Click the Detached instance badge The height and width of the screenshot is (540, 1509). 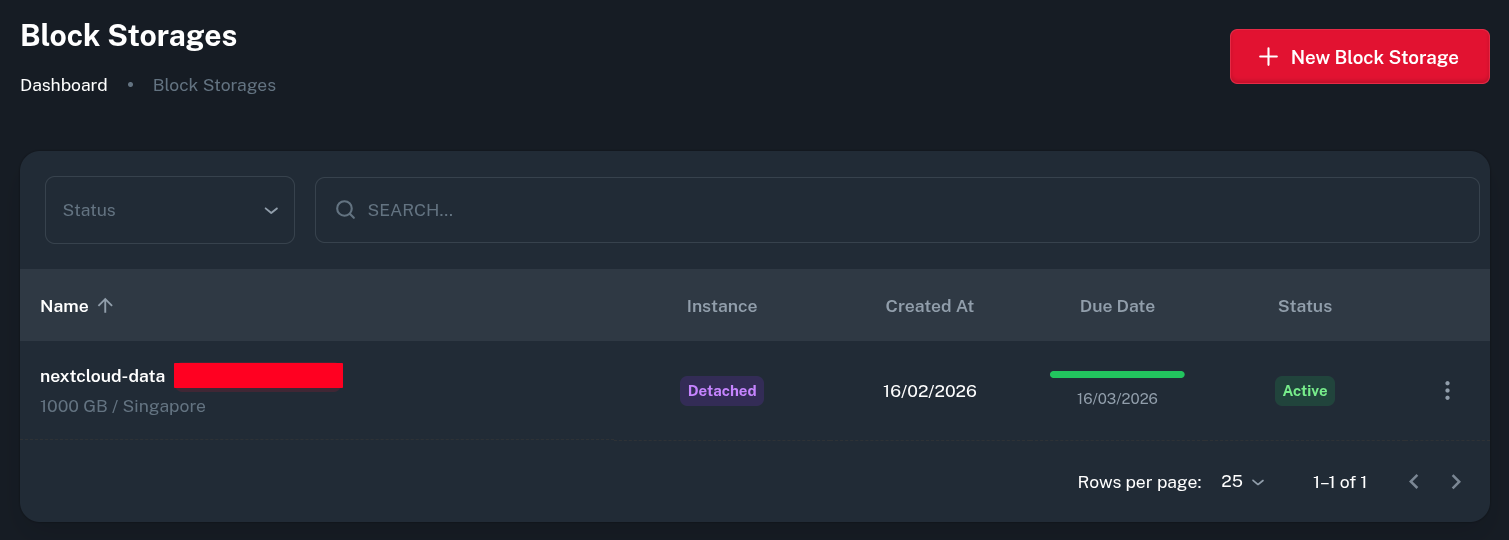coord(721,391)
